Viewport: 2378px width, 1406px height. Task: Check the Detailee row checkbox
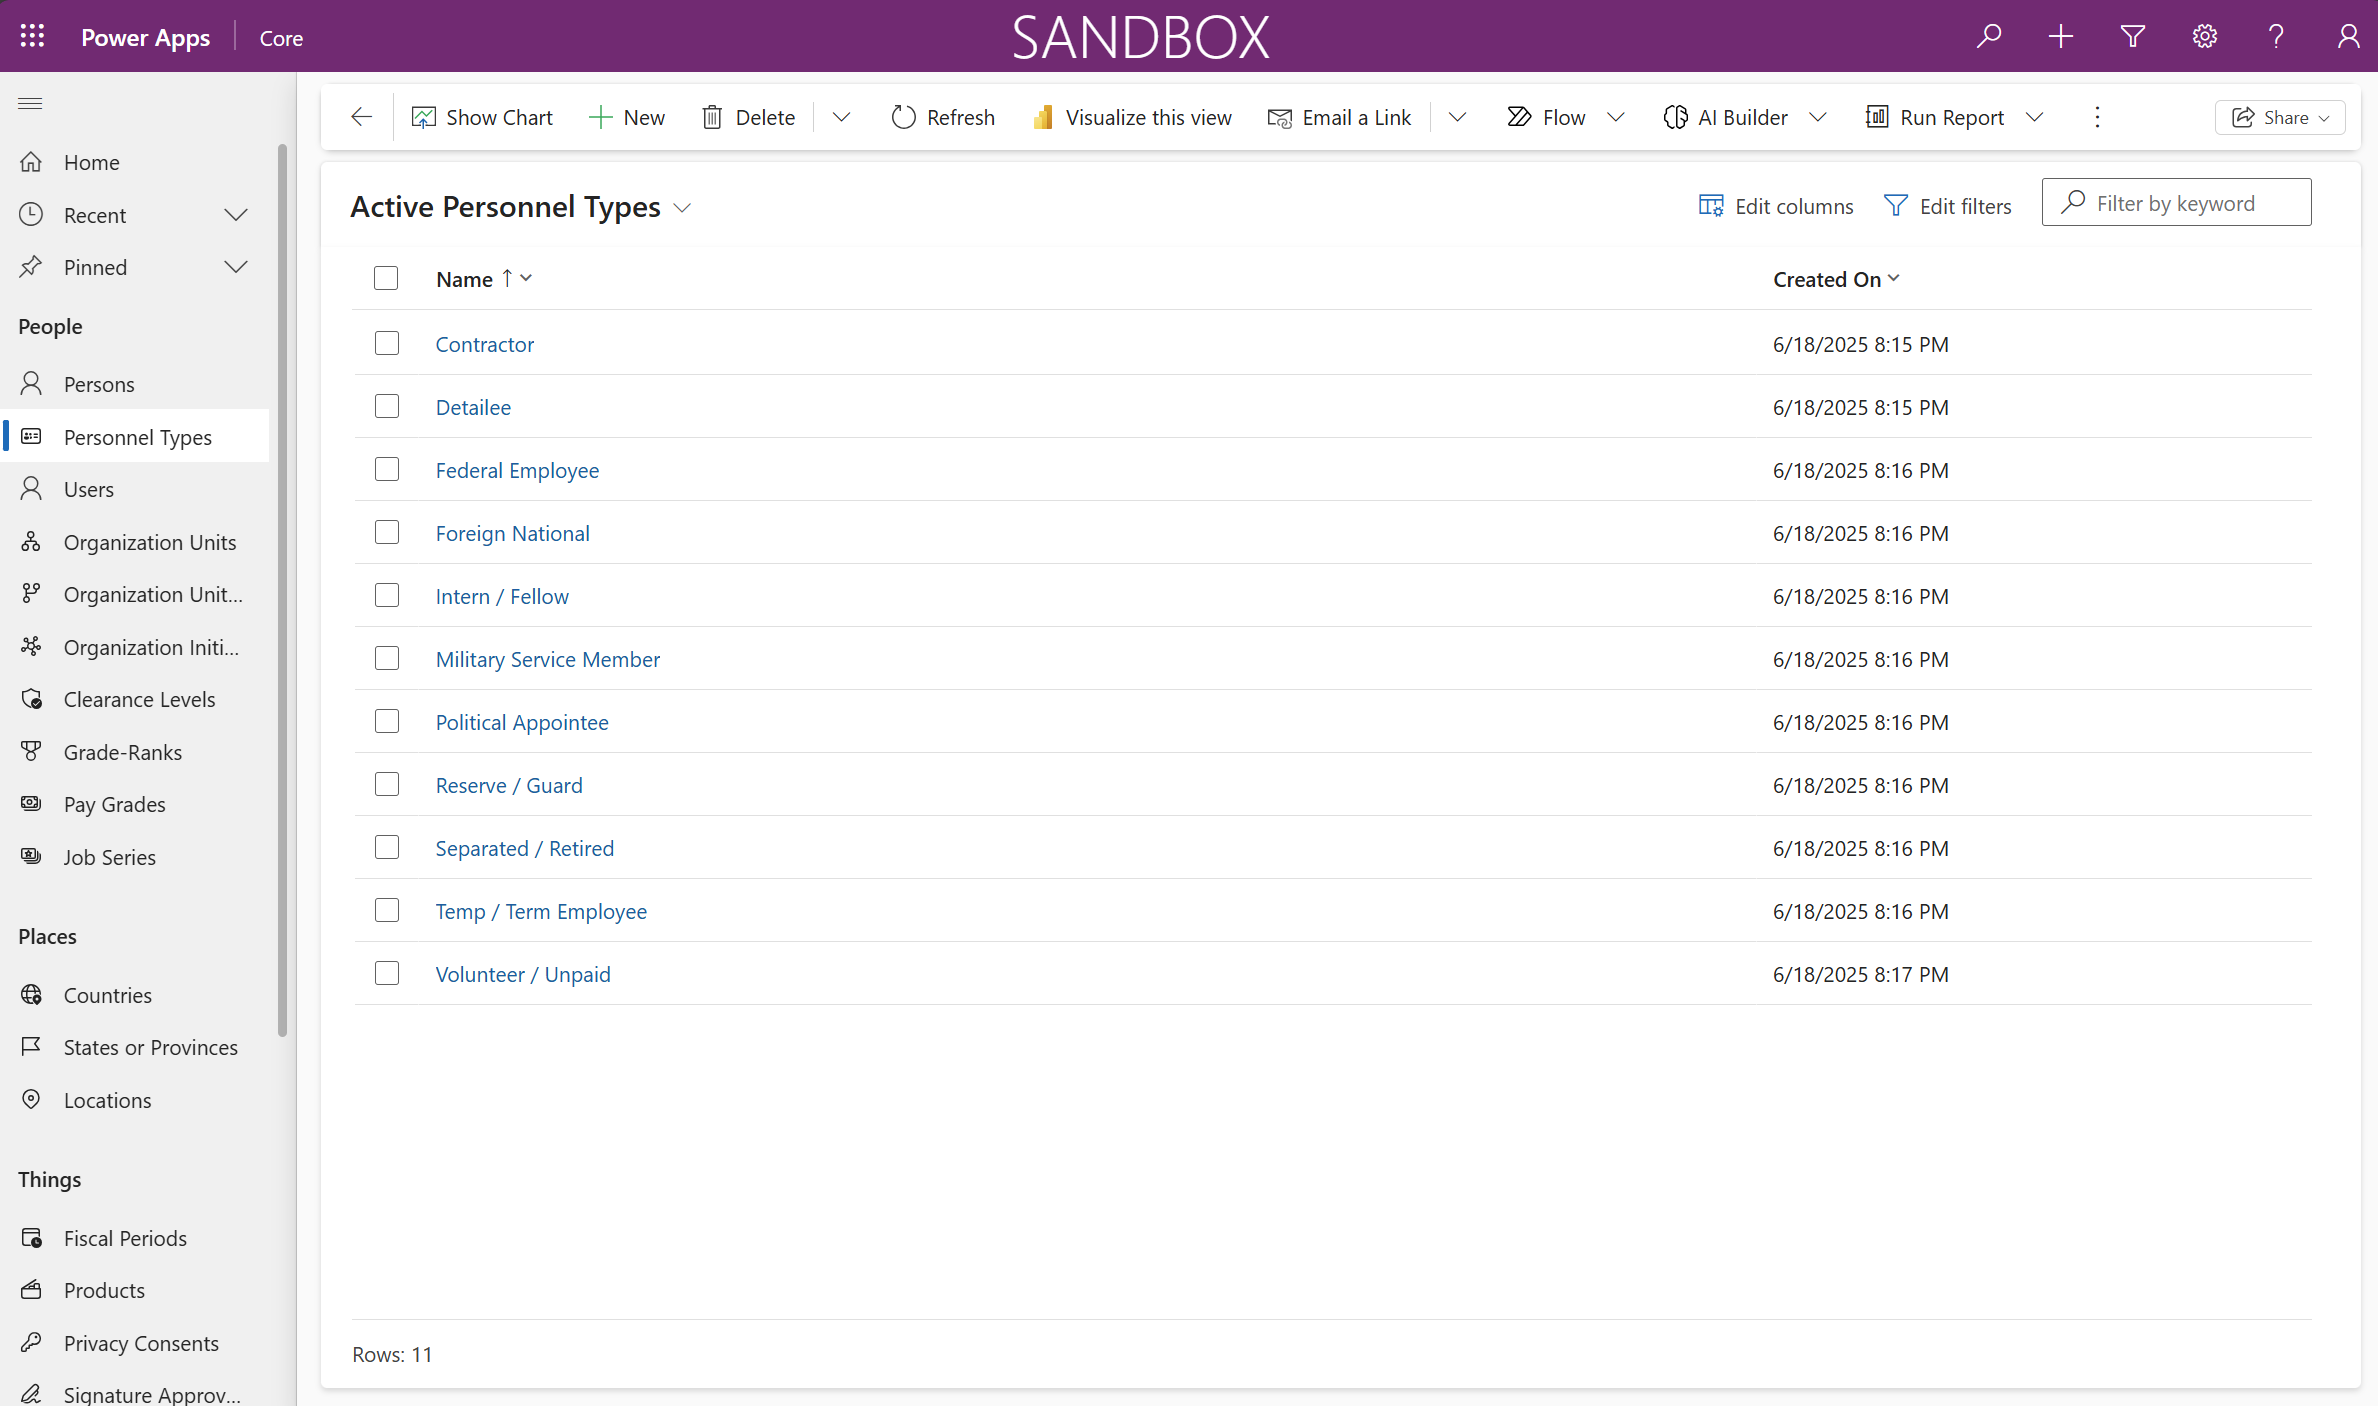tap(387, 406)
